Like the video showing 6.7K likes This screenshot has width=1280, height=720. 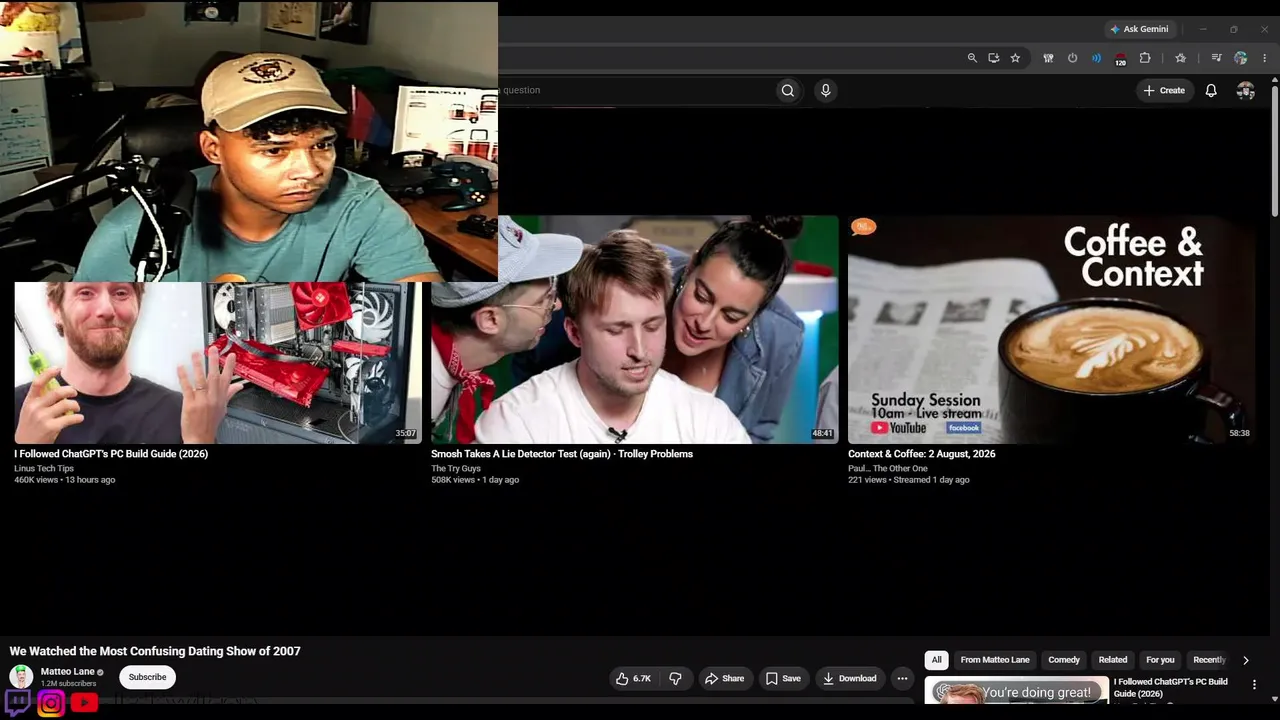tap(633, 678)
